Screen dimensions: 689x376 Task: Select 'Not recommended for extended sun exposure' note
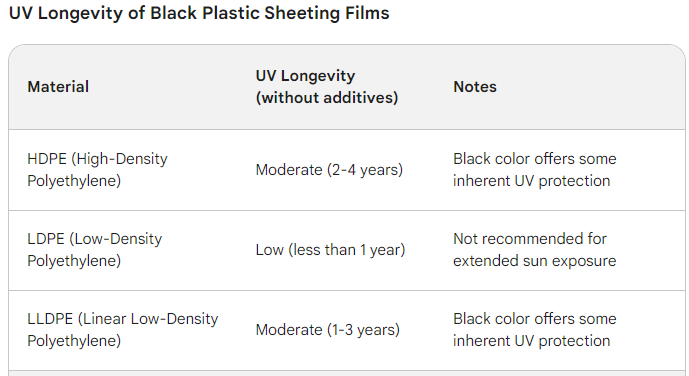(x=535, y=249)
